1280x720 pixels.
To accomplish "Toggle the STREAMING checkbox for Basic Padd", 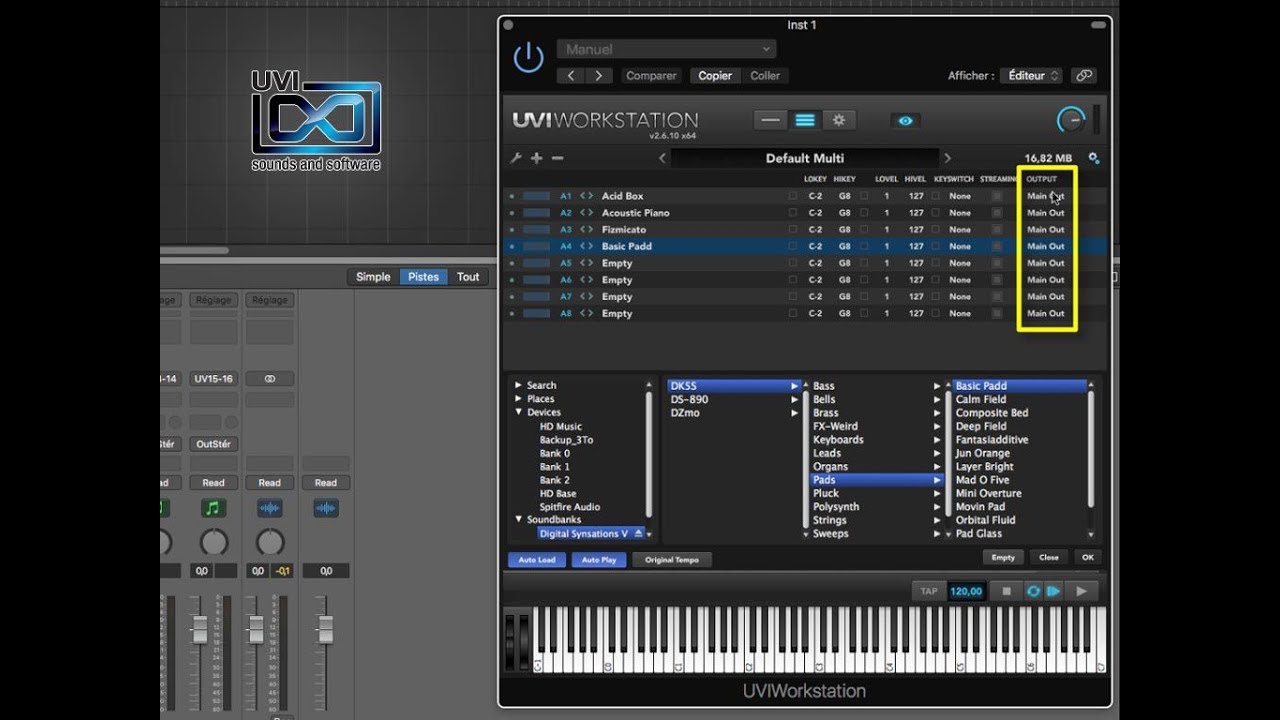I will (x=996, y=246).
